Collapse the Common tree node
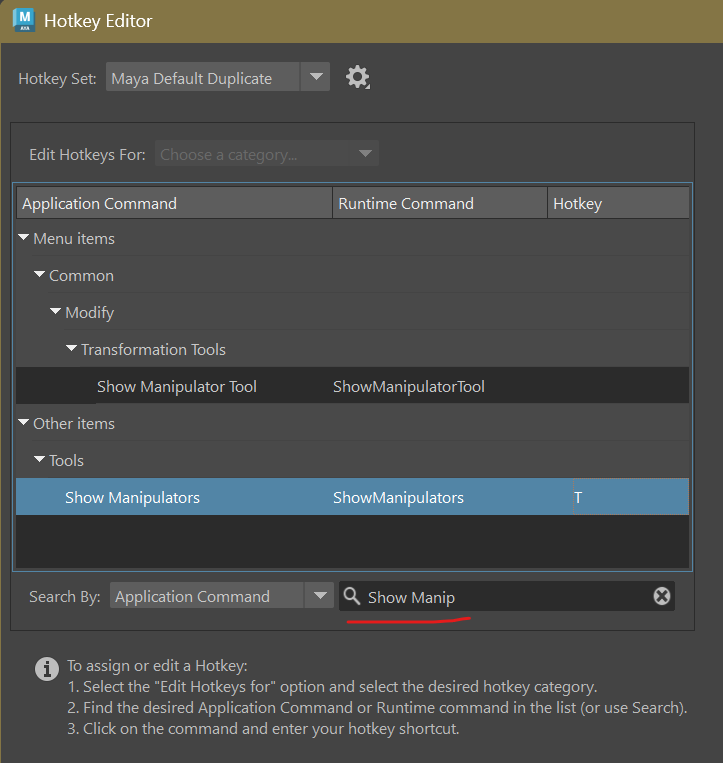 point(39,274)
